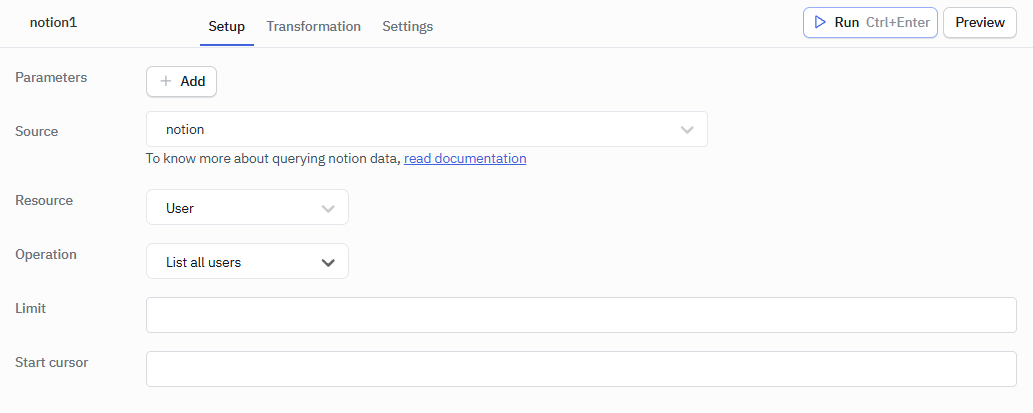Click the text 'To know more about querying notion data'
1033x413 pixels.
point(273,159)
